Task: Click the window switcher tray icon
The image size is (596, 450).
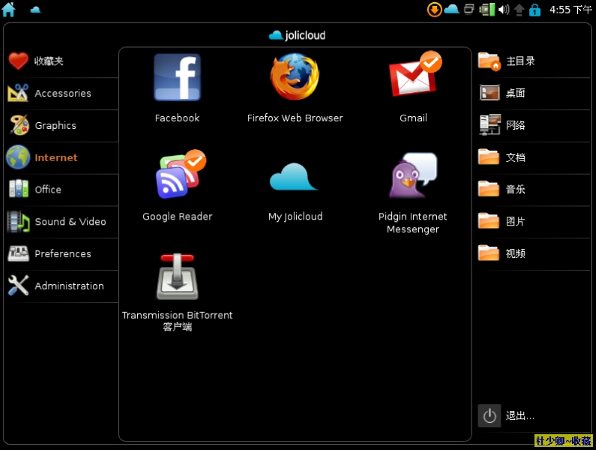Action: coord(469,9)
